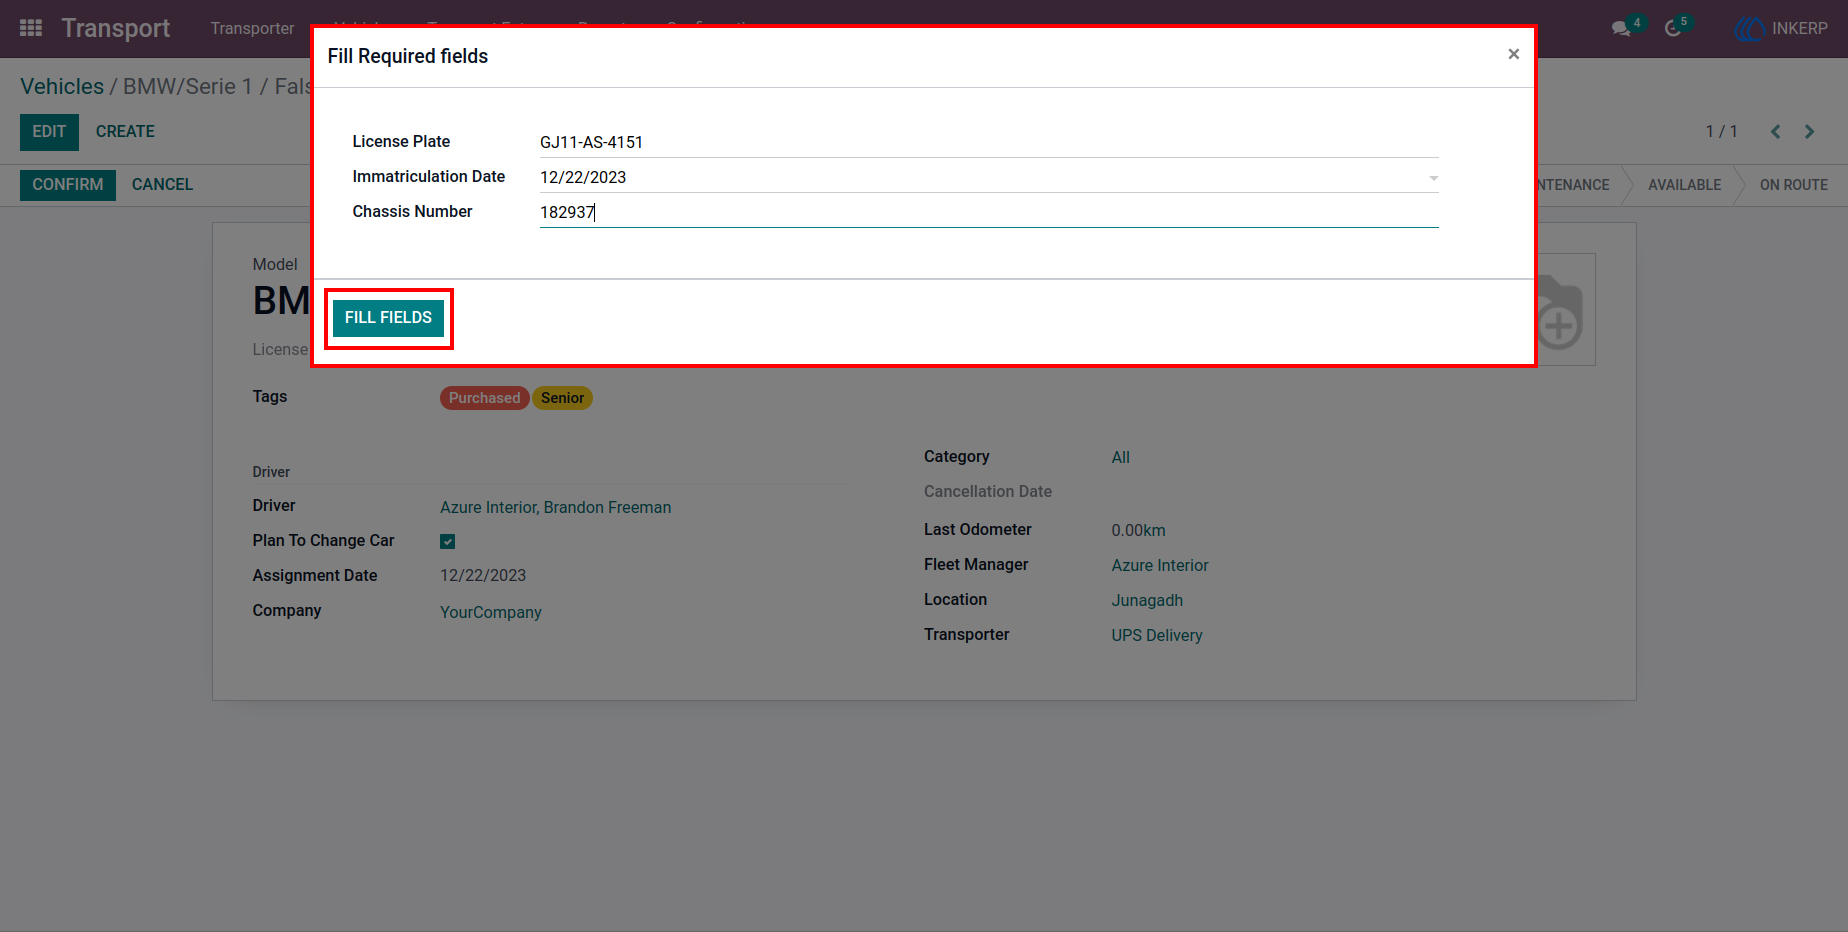Image resolution: width=1848 pixels, height=932 pixels.
Task: Open the All category link
Action: coord(1121,458)
